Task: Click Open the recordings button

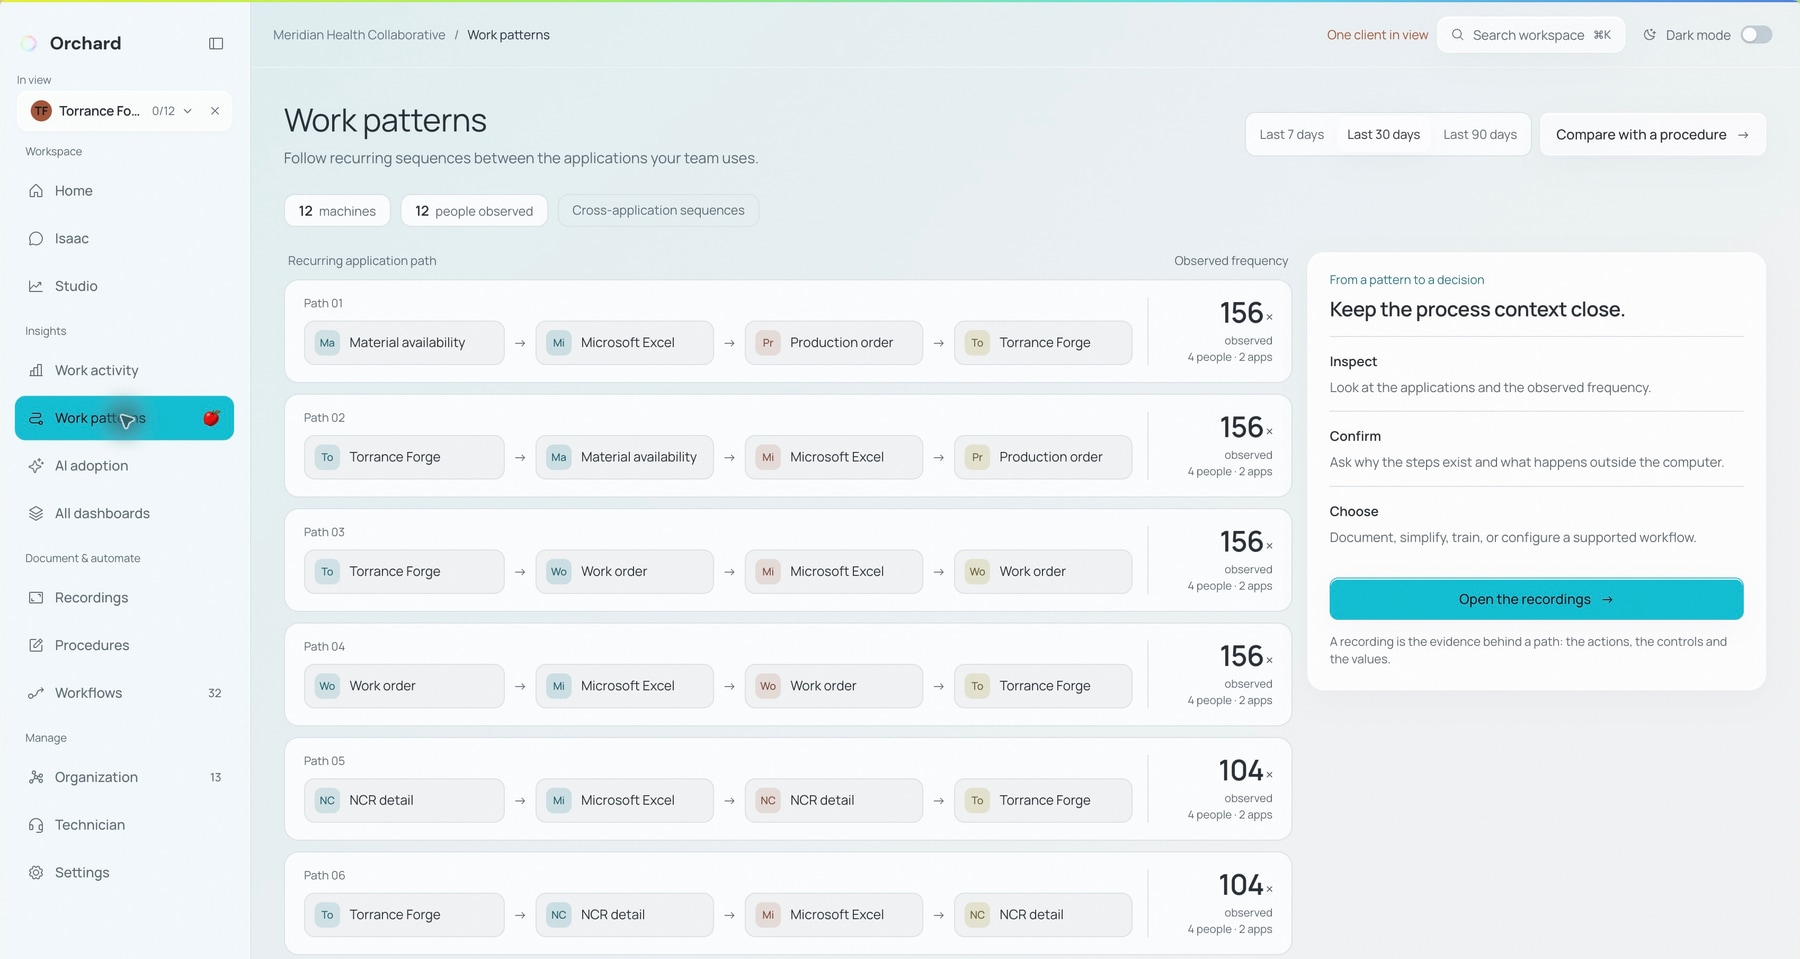Action: [1536, 599]
